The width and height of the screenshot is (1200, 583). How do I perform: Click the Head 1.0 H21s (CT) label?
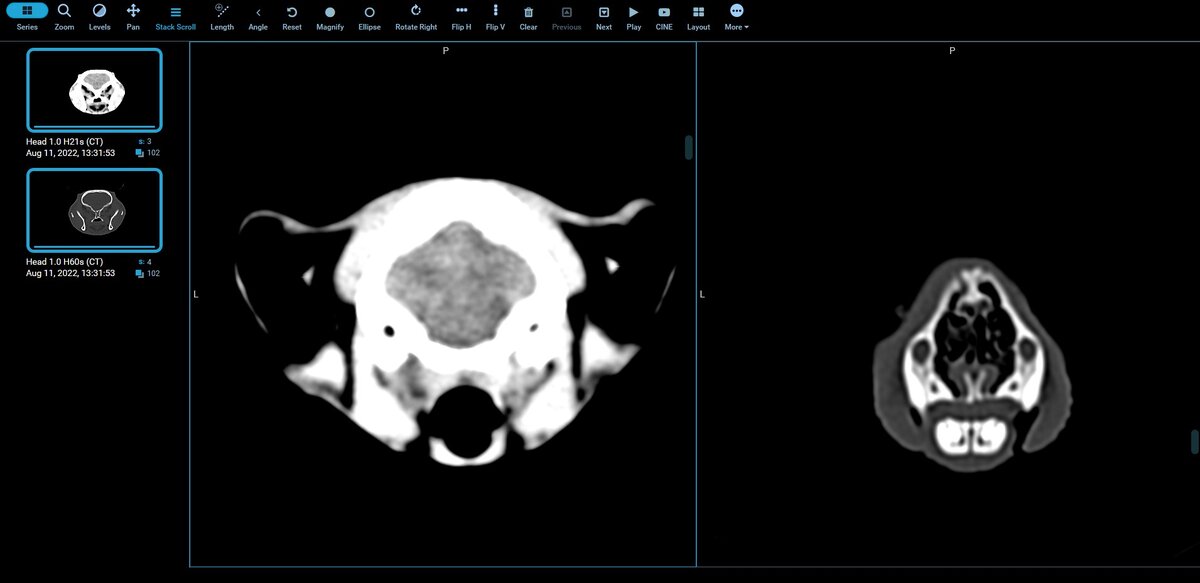64,142
